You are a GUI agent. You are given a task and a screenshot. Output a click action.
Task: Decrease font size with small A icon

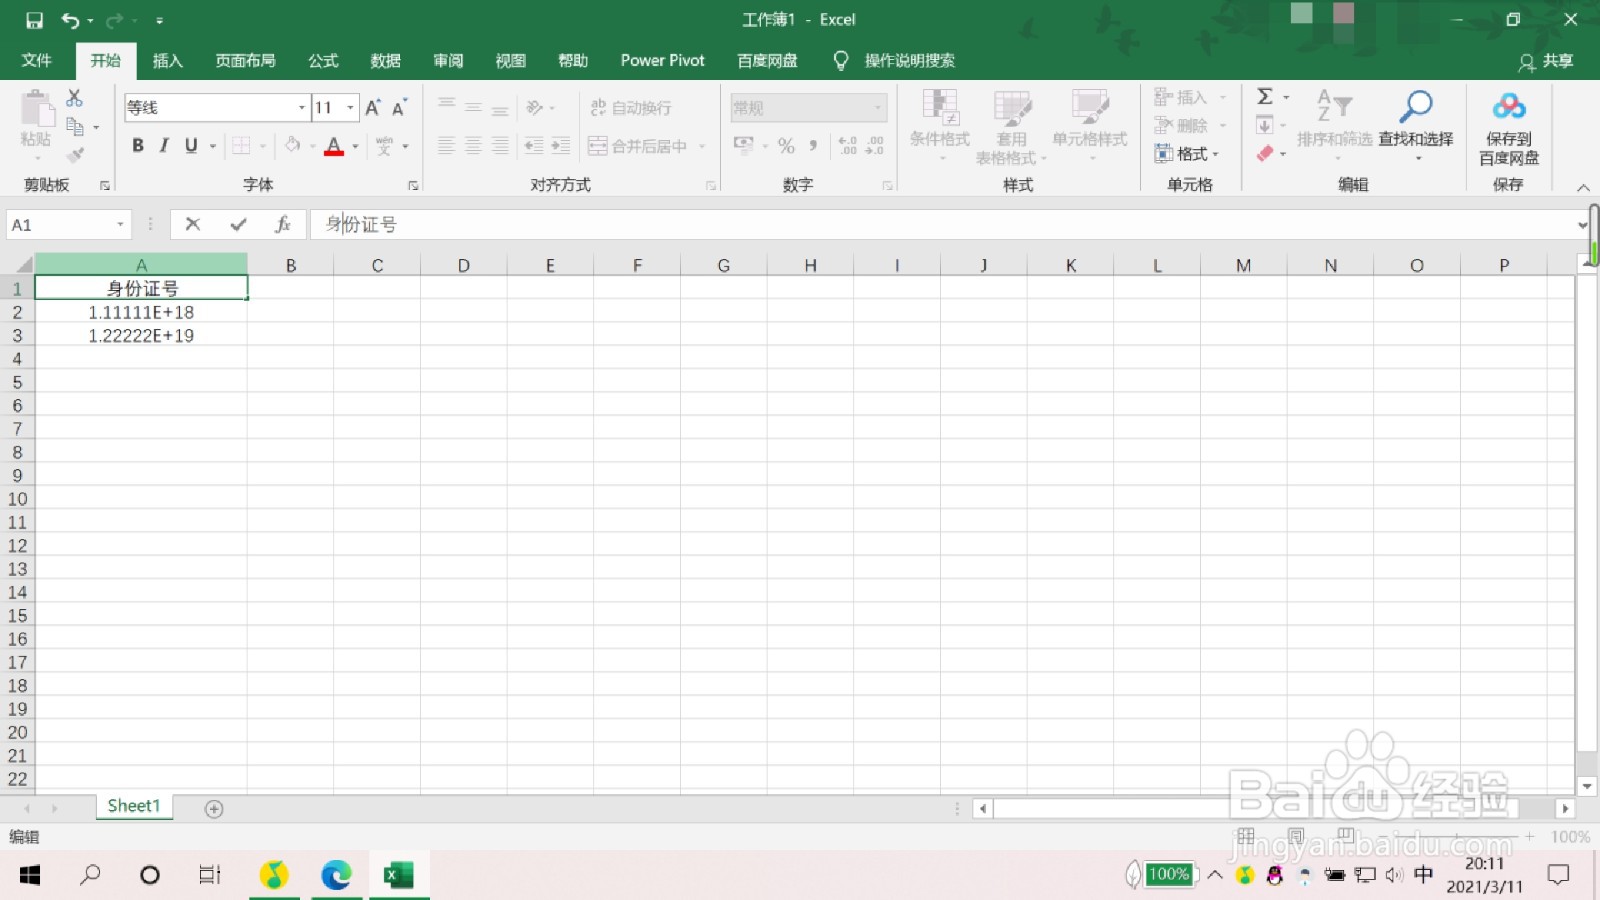399,107
